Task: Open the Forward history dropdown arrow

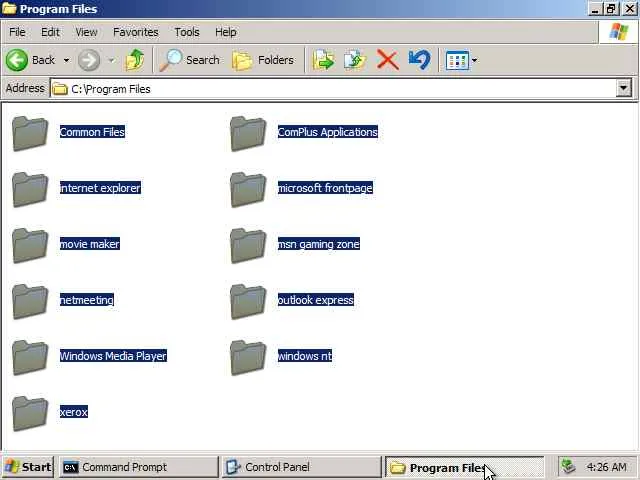Action: coord(111,60)
